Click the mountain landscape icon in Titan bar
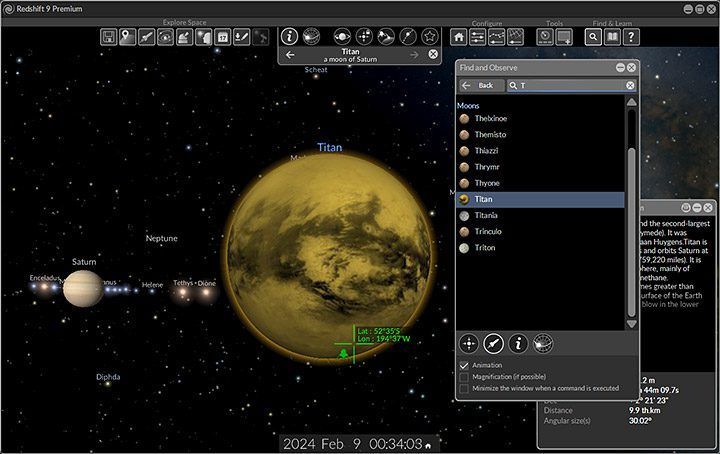720x454 pixels. tap(386, 36)
